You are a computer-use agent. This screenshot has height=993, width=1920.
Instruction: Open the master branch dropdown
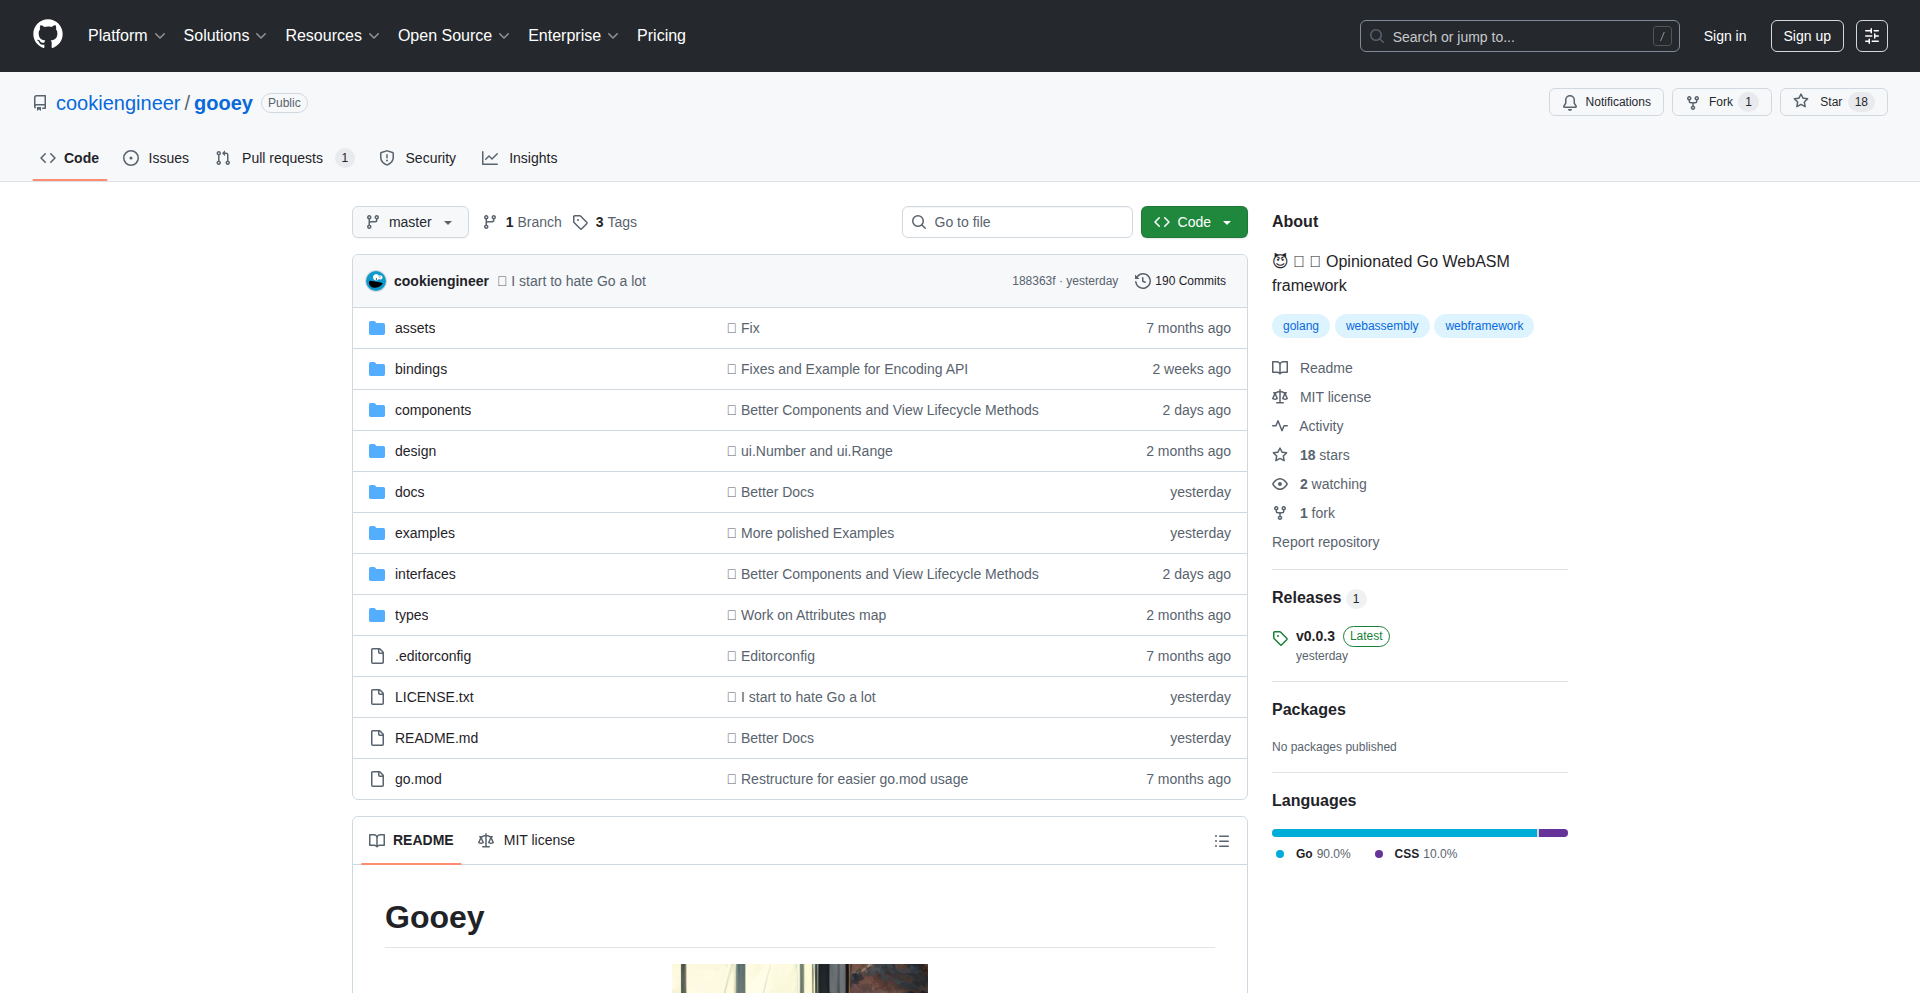pyautogui.click(x=410, y=222)
